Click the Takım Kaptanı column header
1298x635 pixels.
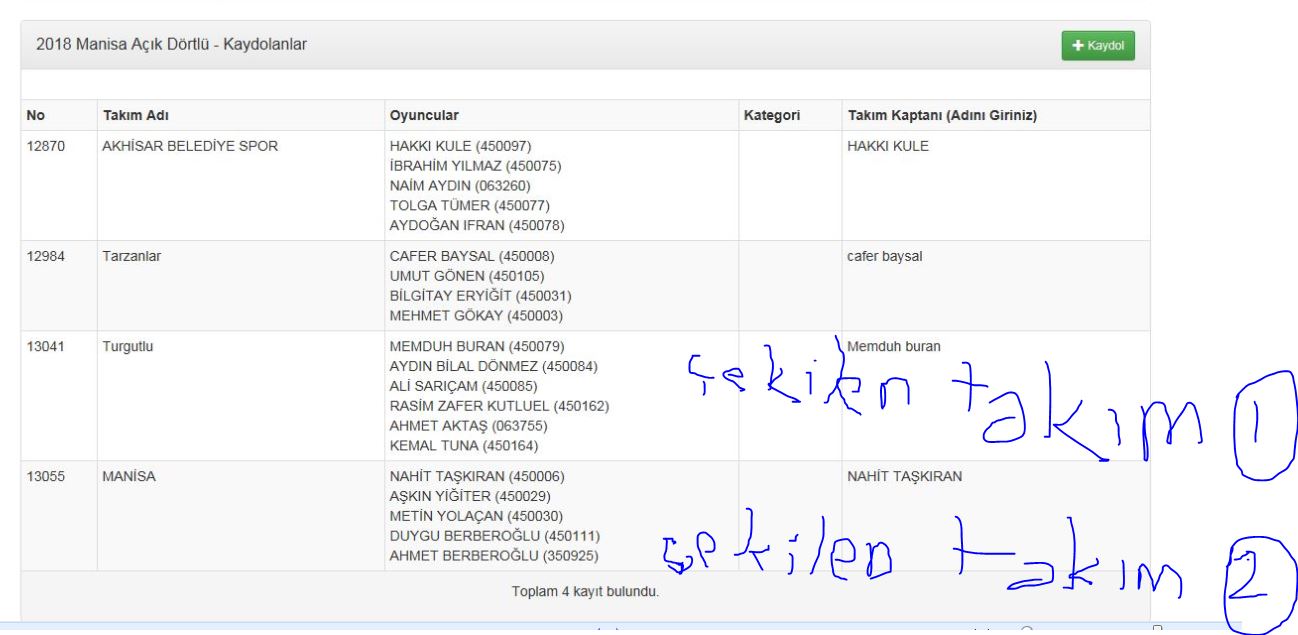tap(941, 116)
